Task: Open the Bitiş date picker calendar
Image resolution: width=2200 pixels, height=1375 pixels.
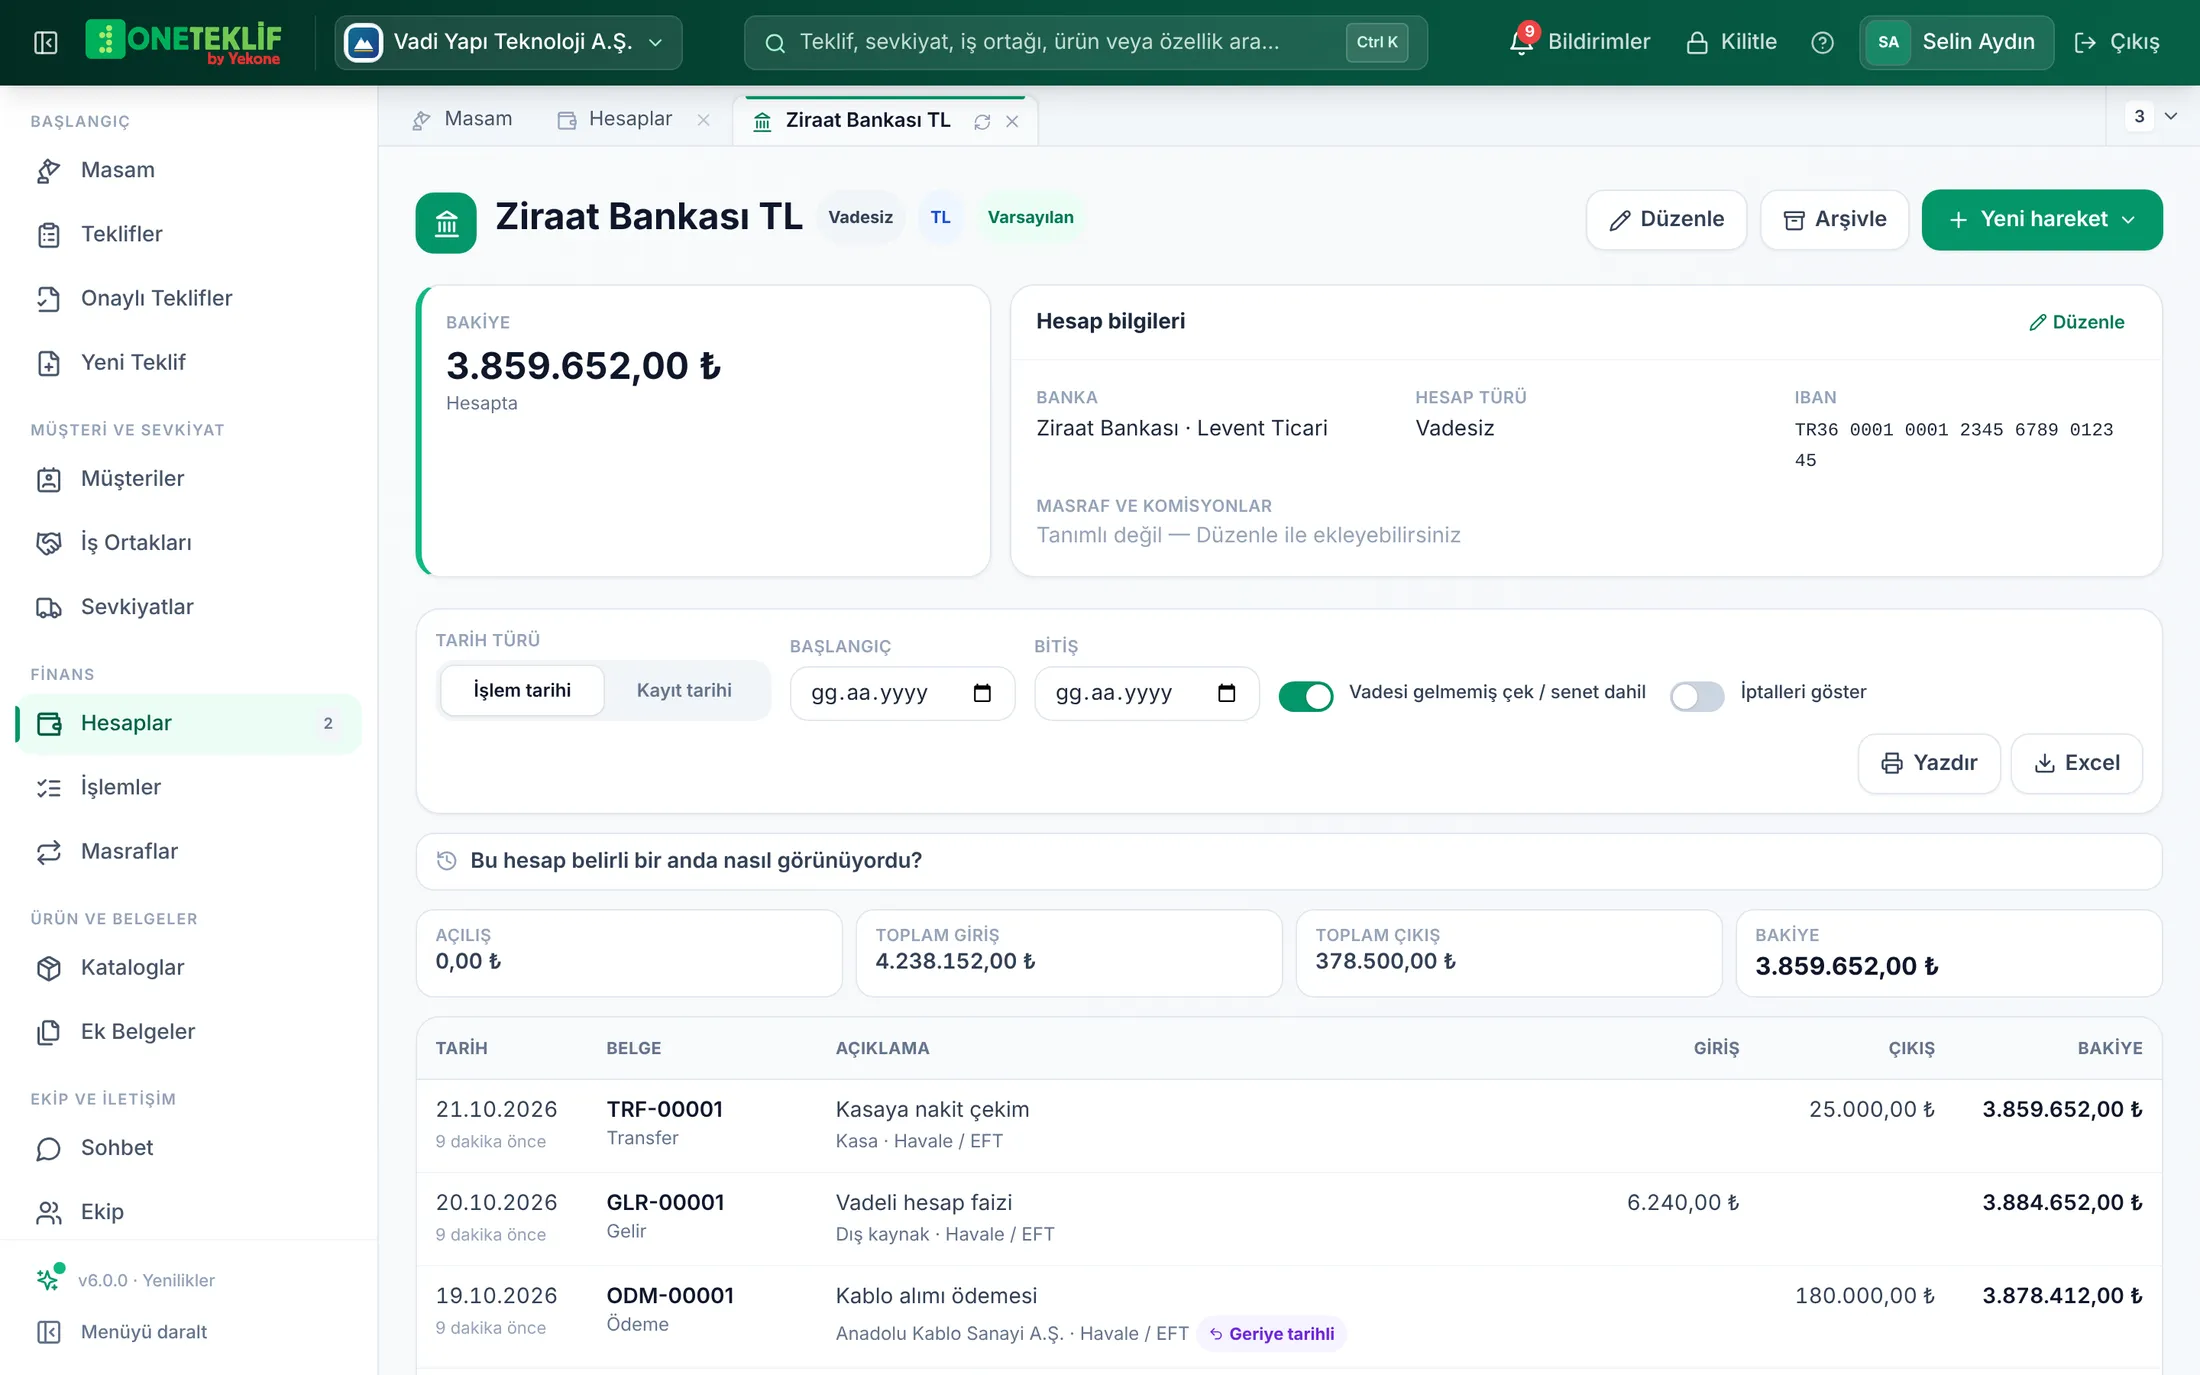Action: click(x=1226, y=693)
